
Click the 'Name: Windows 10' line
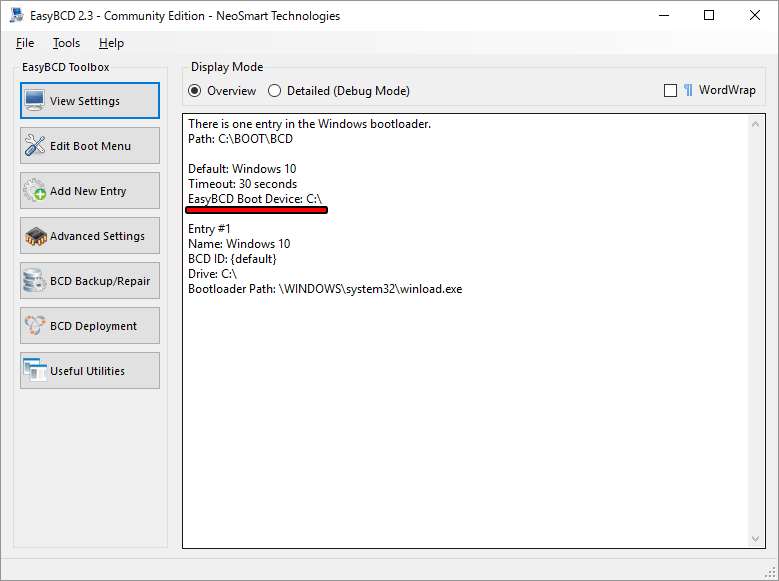pyautogui.click(x=239, y=244)
